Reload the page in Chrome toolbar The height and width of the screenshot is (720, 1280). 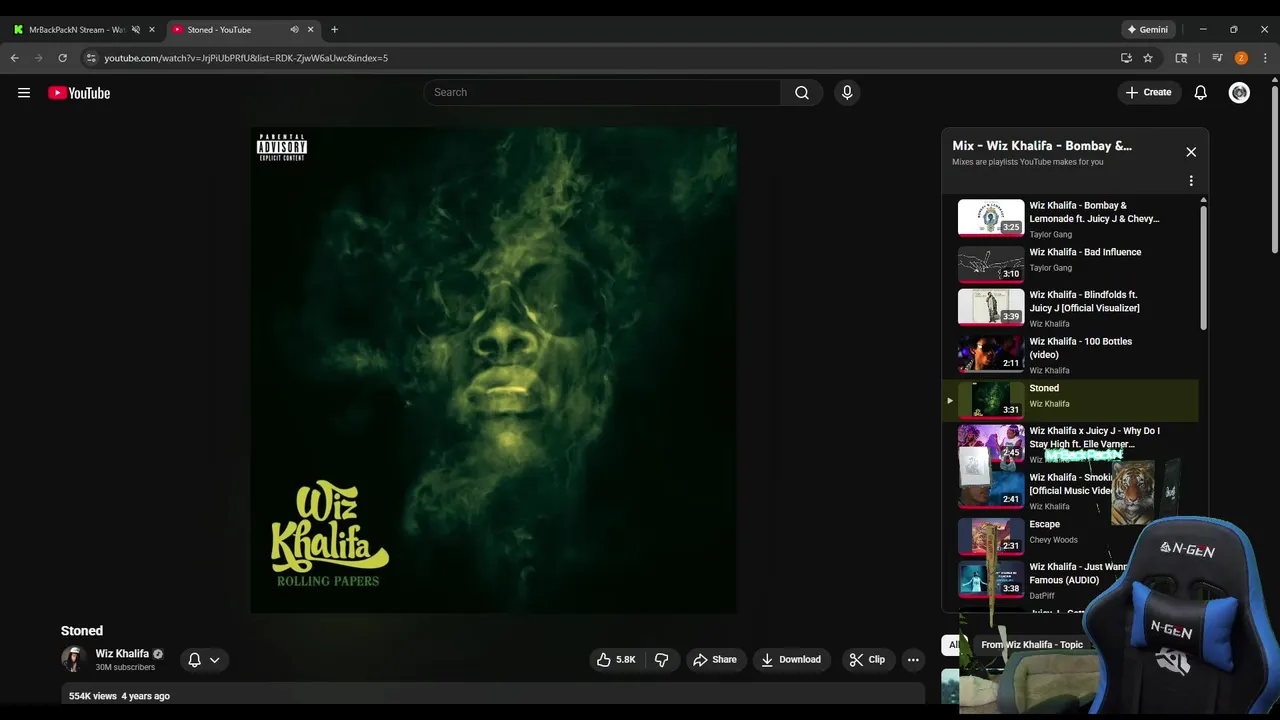[x=62, y=58]
